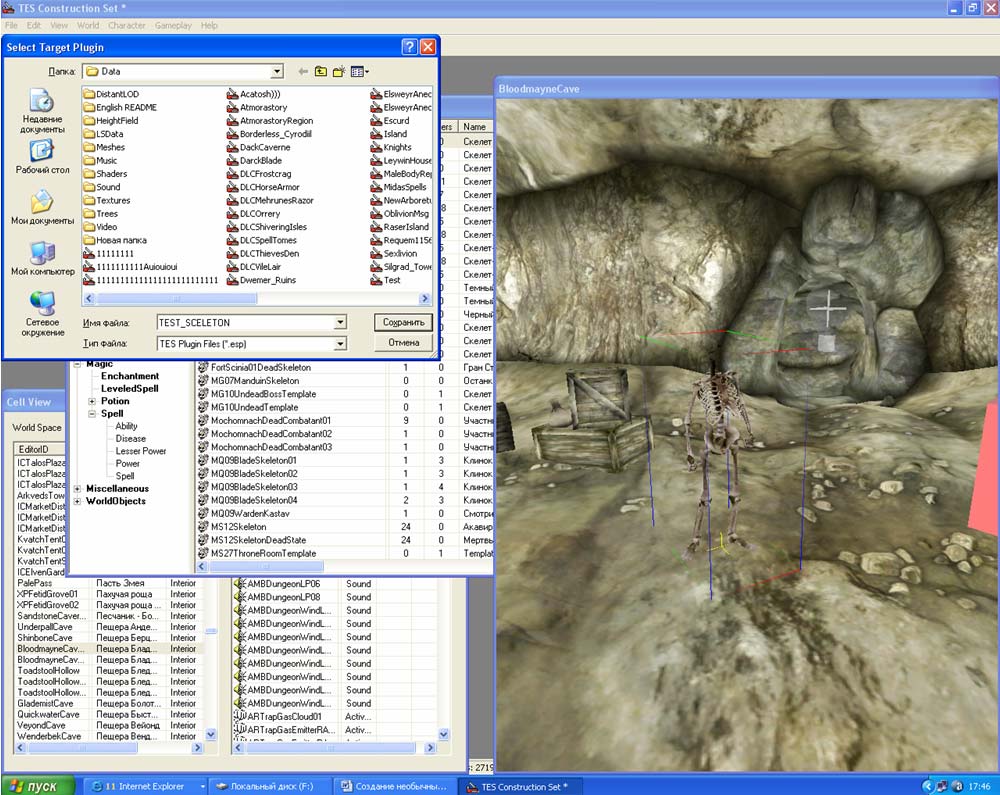
Task: Select the PalePass cell row
Action: 108,583
